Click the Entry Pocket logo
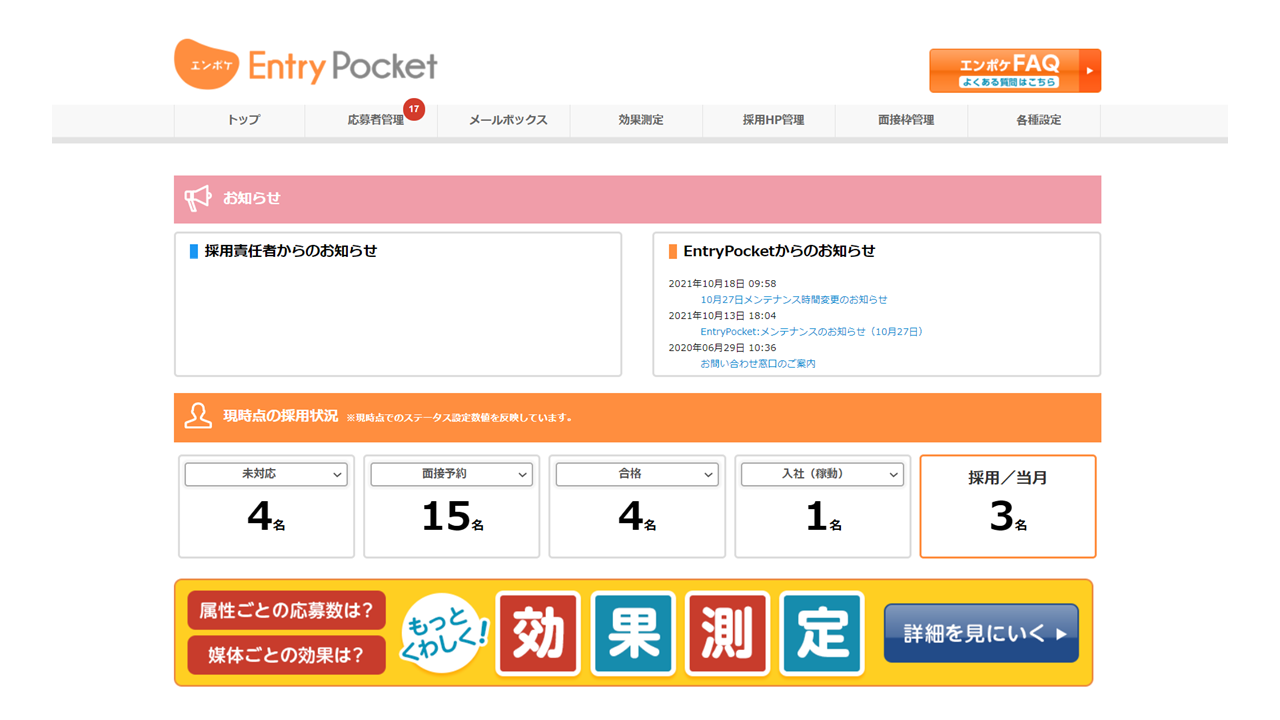This screenshot has height=720, width=1280. (306, 63)
